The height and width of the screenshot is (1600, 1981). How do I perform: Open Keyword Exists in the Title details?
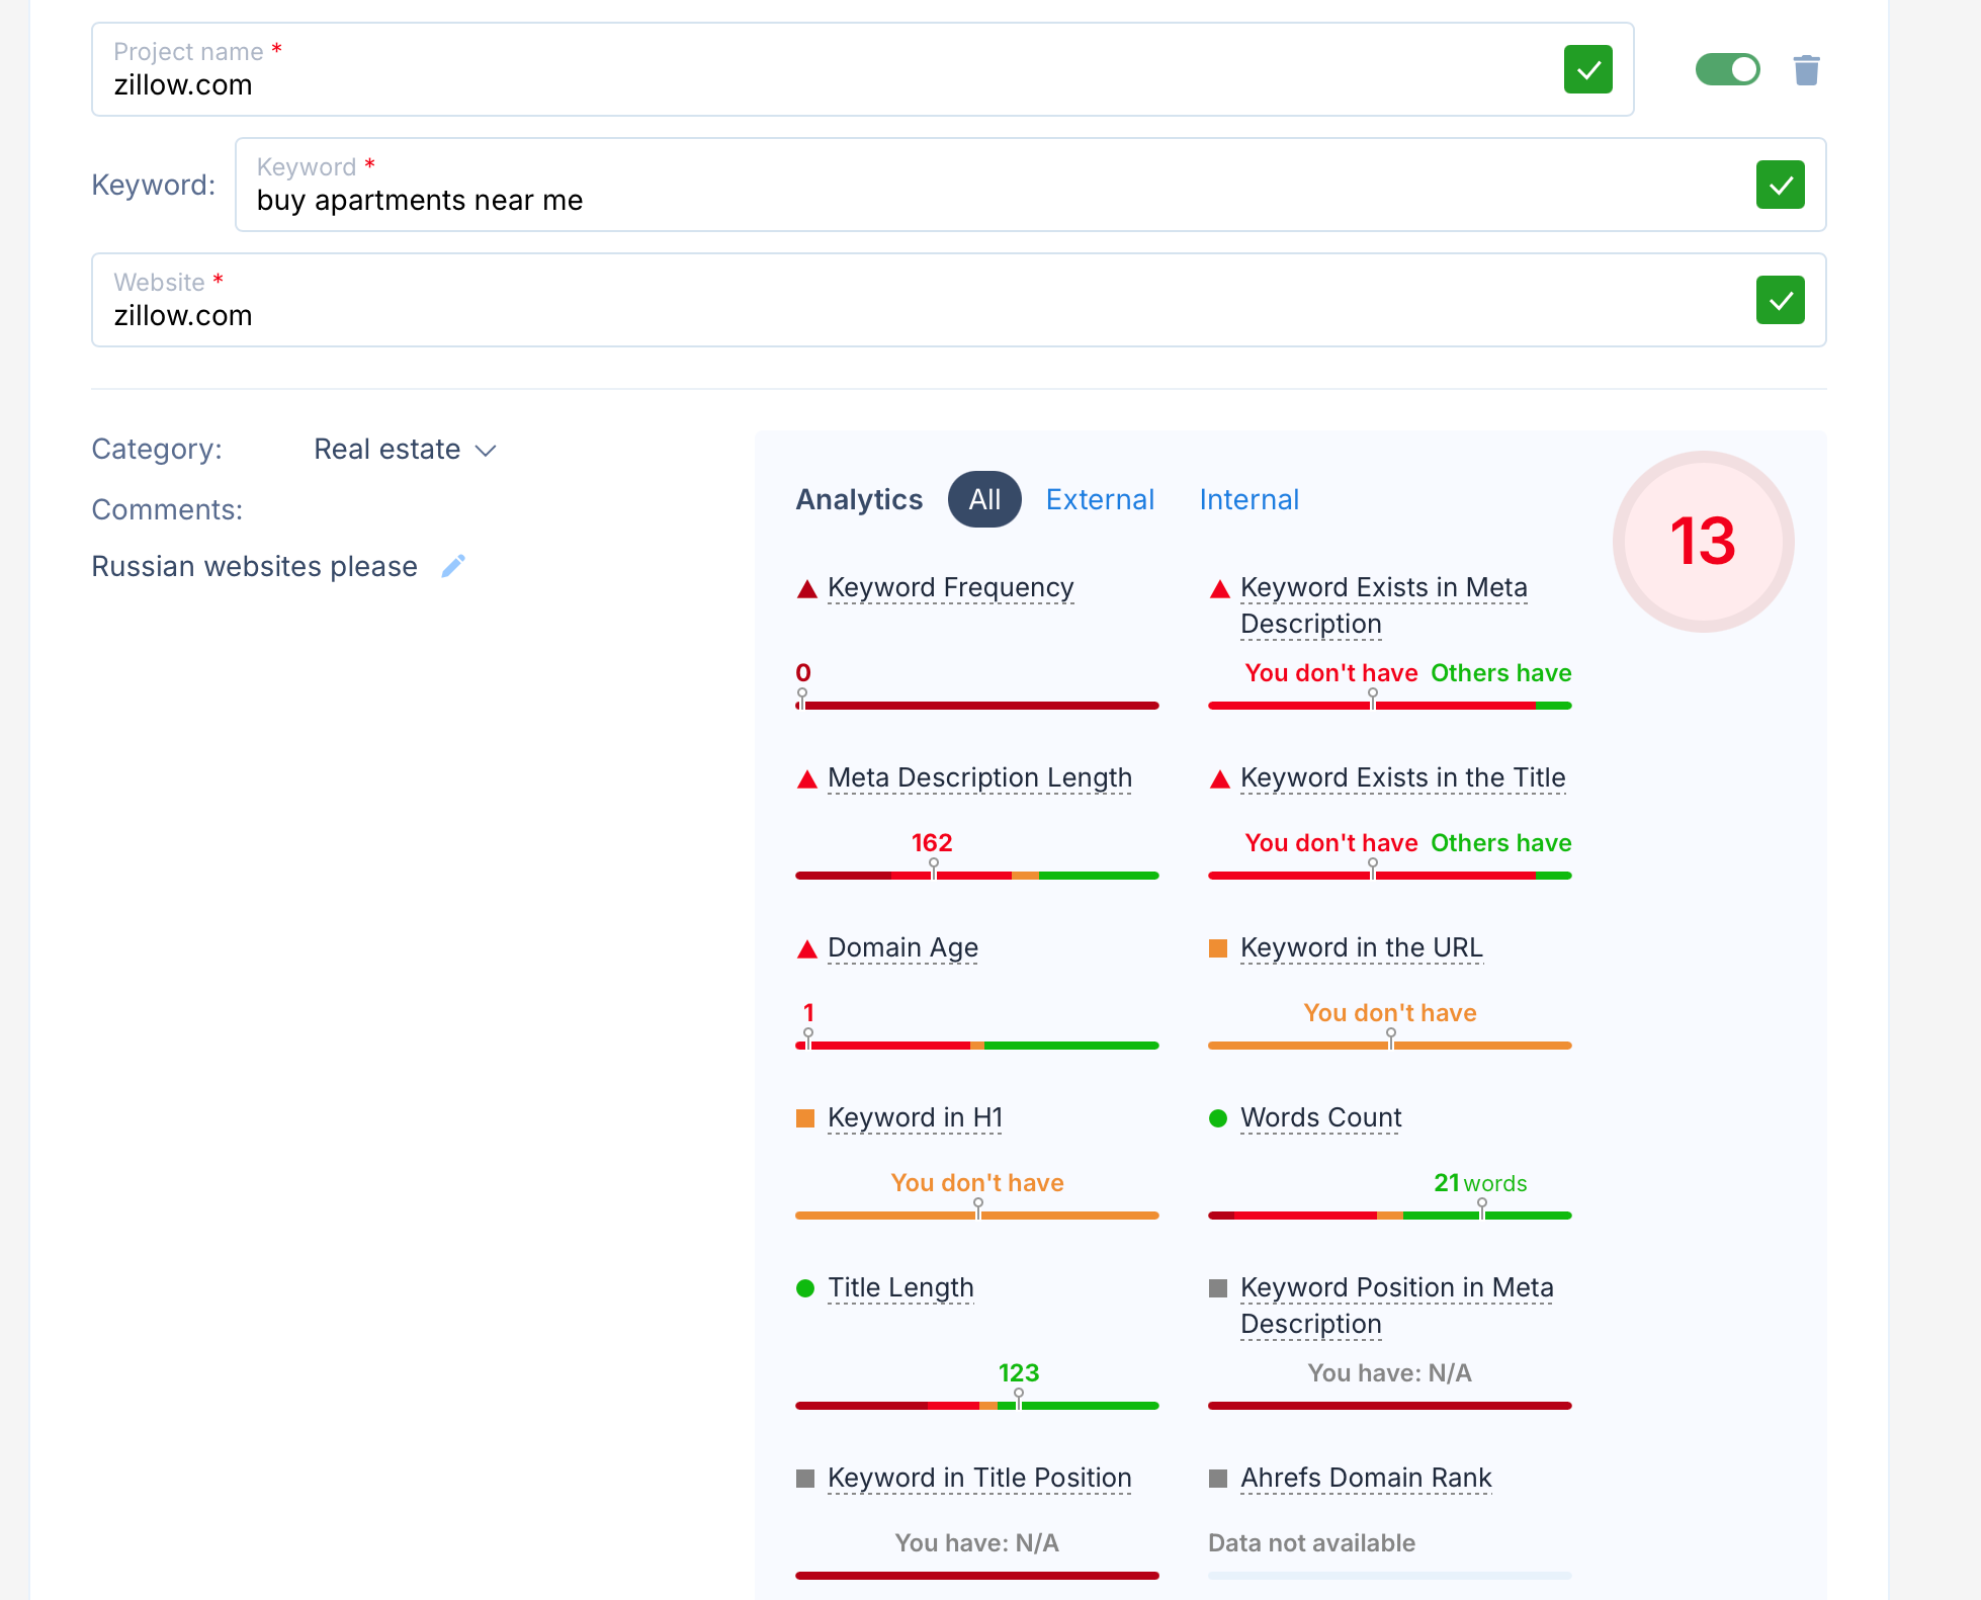click(x=1402, y=777)
